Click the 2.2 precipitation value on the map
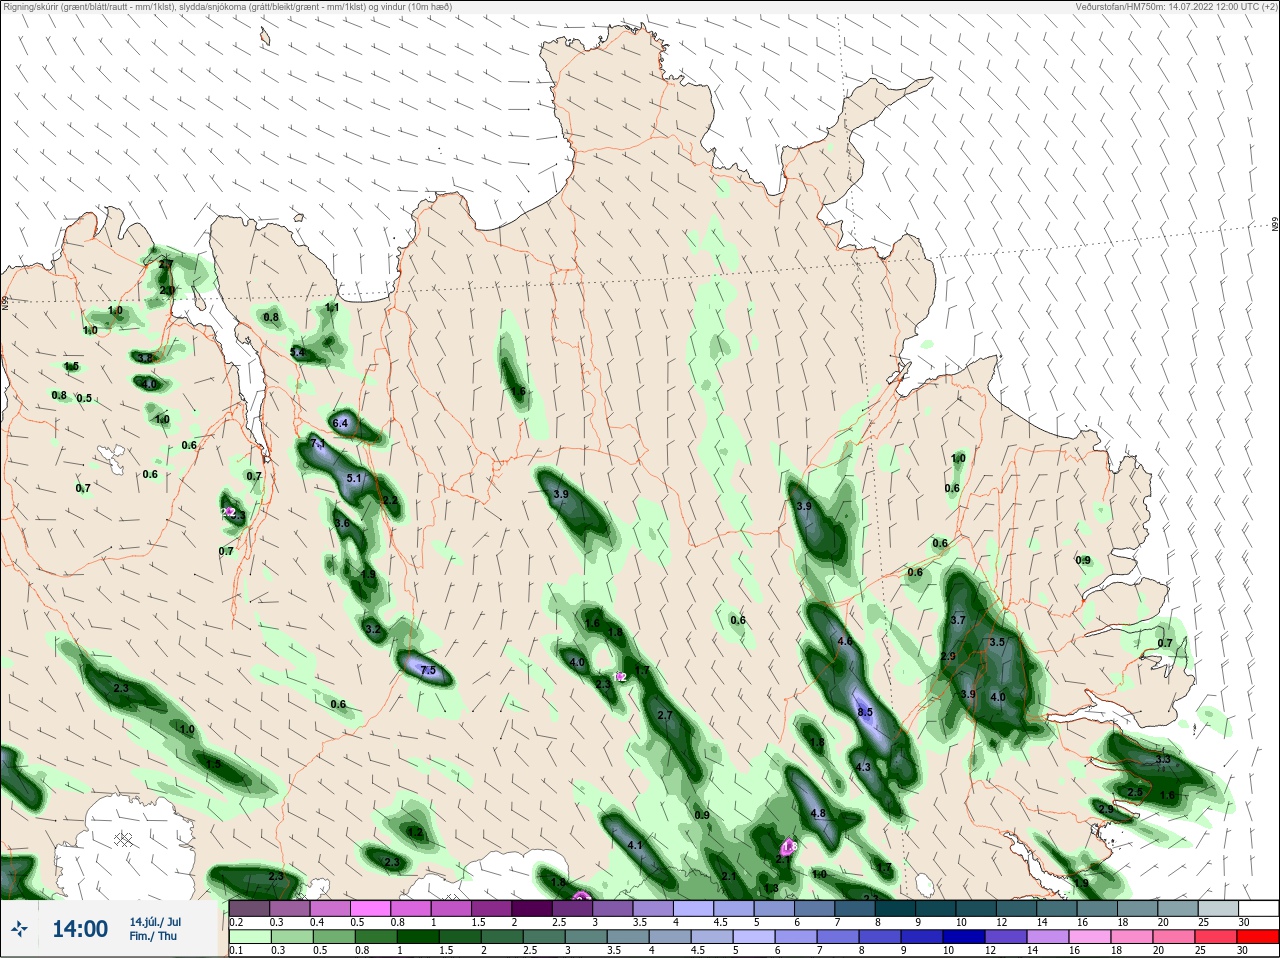1280x958 pixels. 390,501
